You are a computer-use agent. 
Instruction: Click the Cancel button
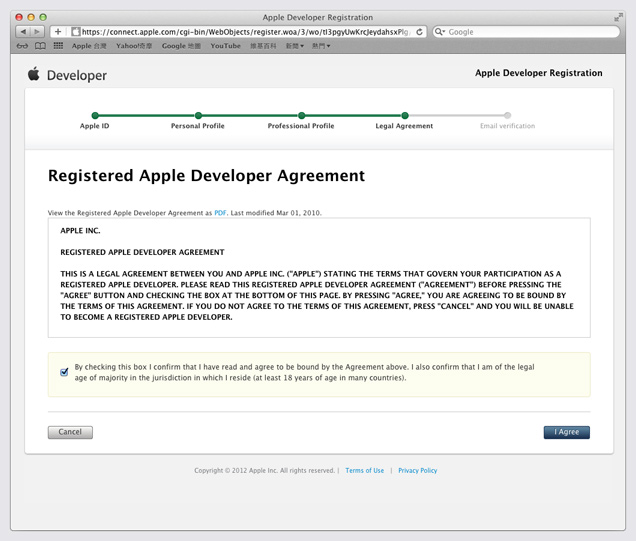click(70, 432)
